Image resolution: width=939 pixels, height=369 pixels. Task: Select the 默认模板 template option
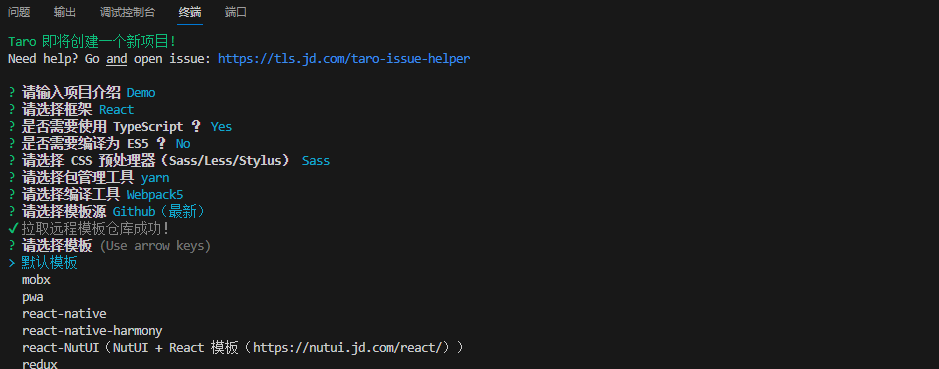50,263
